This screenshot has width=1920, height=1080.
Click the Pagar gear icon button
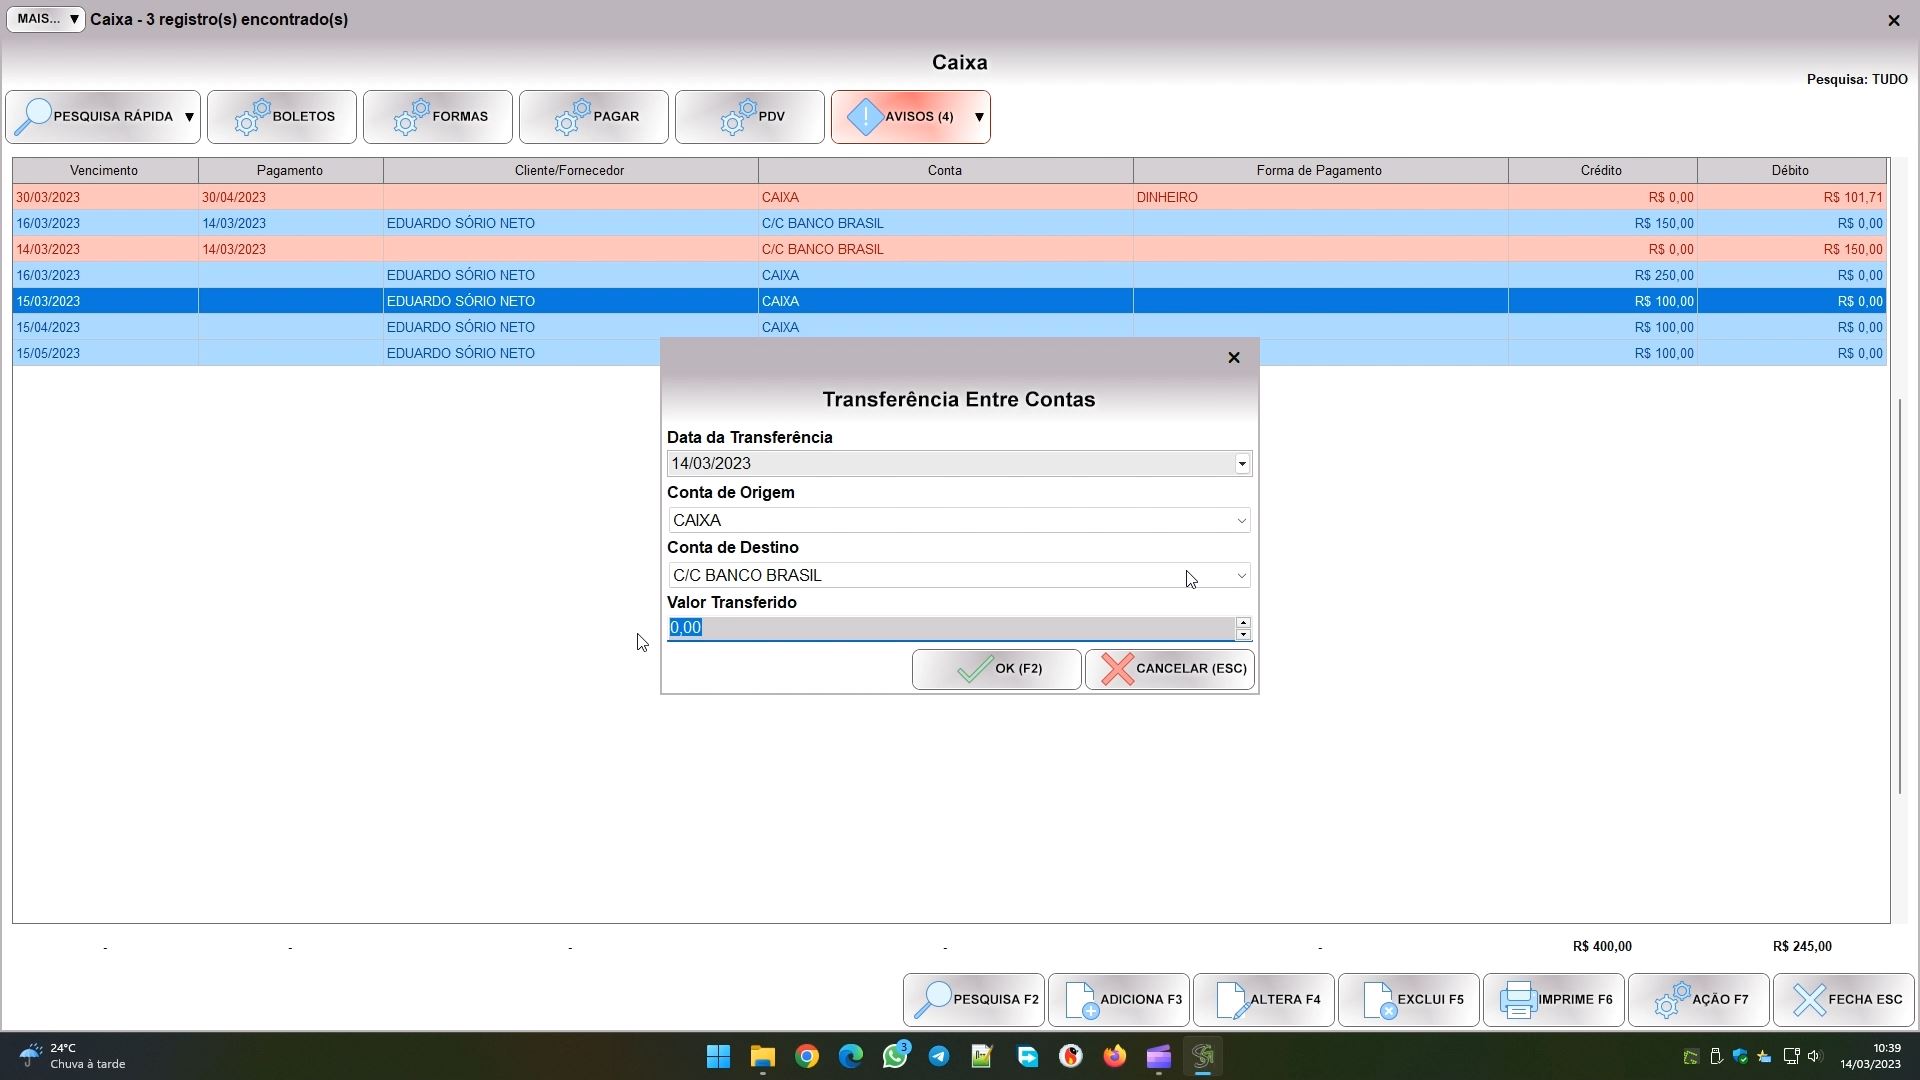point(572,117)
